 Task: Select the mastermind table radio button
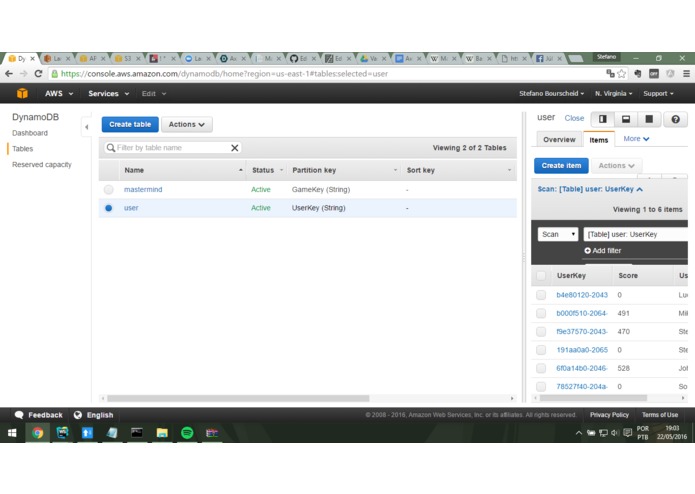(x=109, y=190)
